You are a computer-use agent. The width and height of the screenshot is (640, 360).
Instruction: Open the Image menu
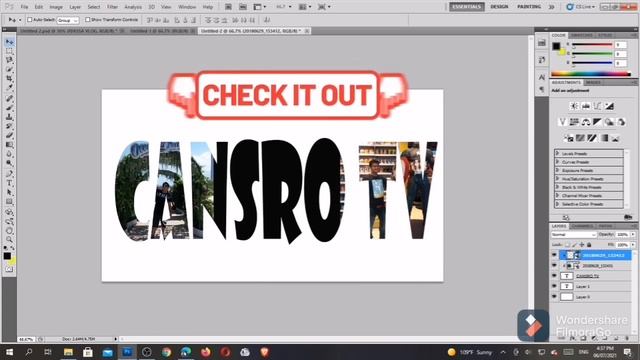point(56,7)
